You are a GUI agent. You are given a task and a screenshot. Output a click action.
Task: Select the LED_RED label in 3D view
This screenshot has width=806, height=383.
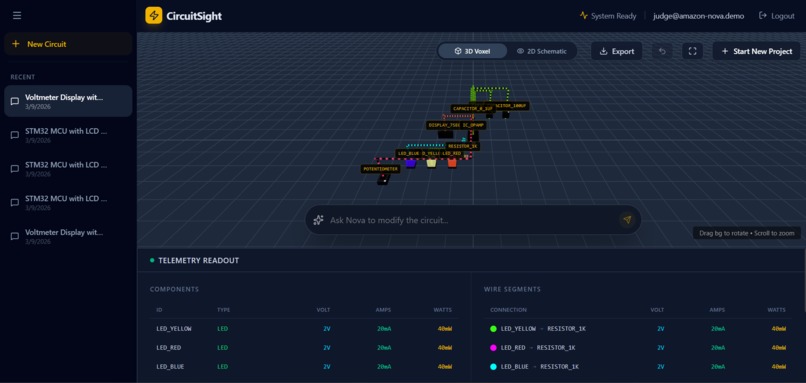point(451,153)
